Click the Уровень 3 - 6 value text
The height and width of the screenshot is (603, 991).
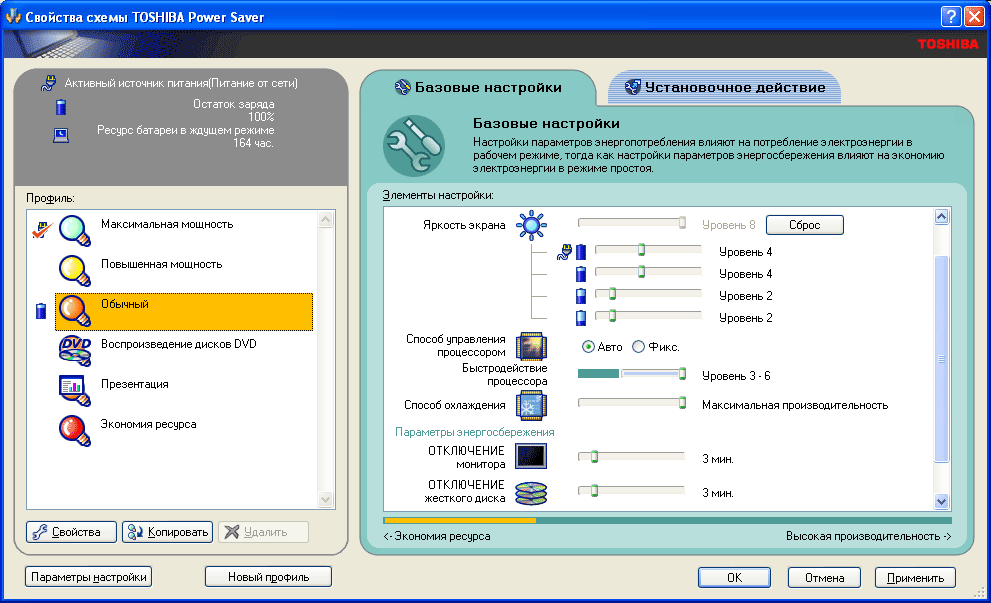(x=736, y=376)
